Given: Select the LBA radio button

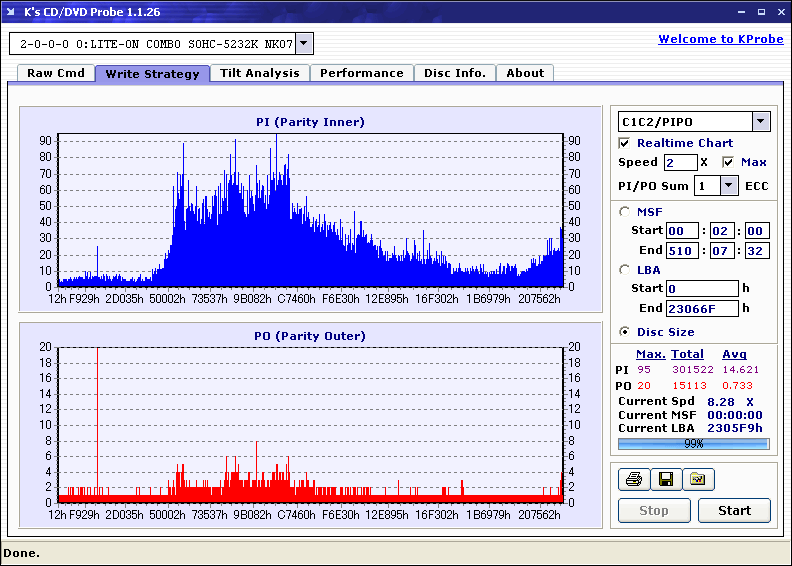Looking at the screenshot, I should tap(625, 269).
